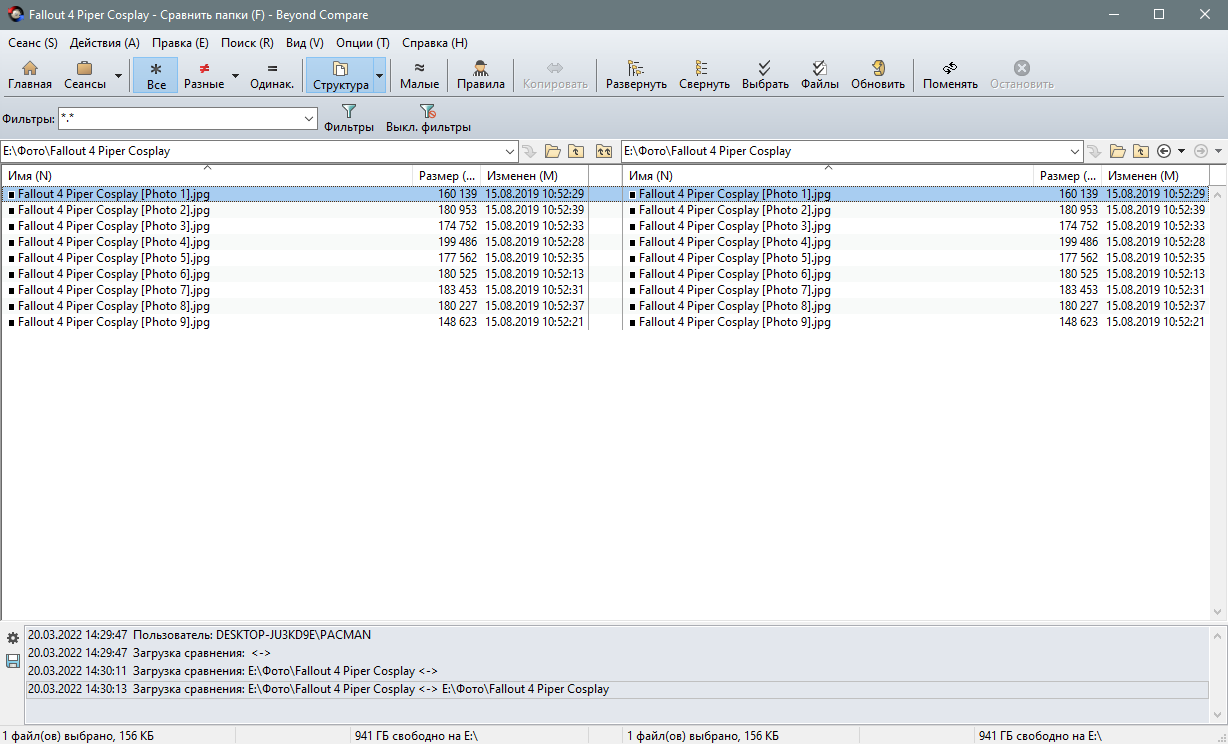
Task: Open the left folder path dropdown
Action: tap(509, 151)
